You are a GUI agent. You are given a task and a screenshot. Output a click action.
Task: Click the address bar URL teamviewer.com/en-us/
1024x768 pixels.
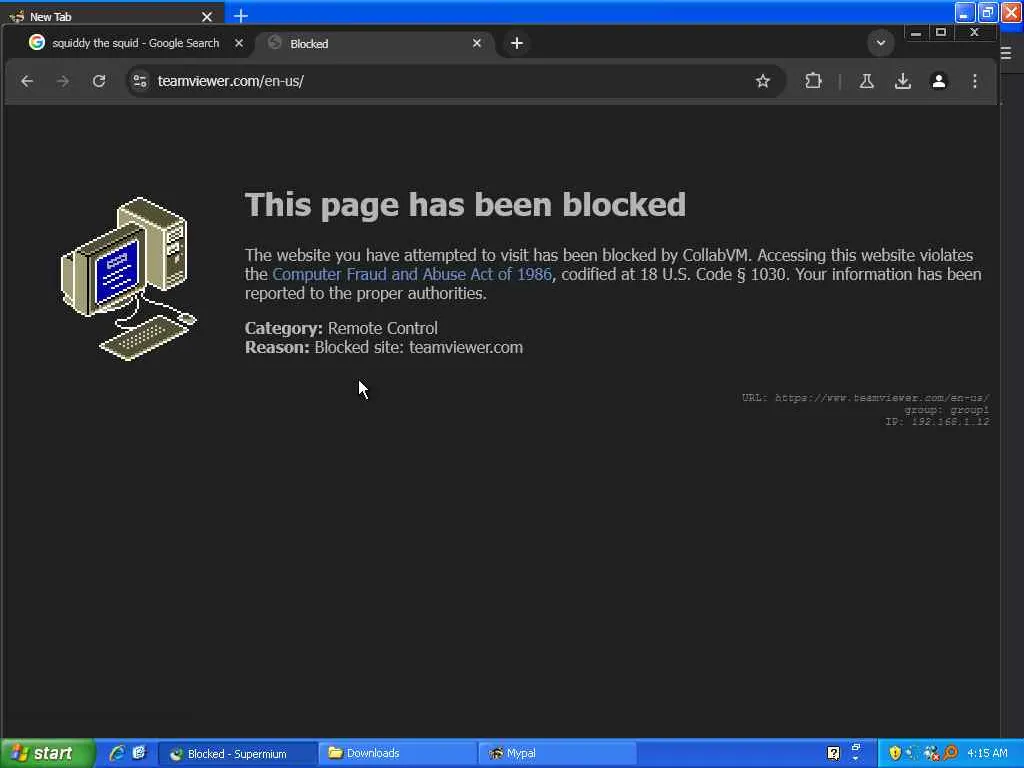coord(231,81)
